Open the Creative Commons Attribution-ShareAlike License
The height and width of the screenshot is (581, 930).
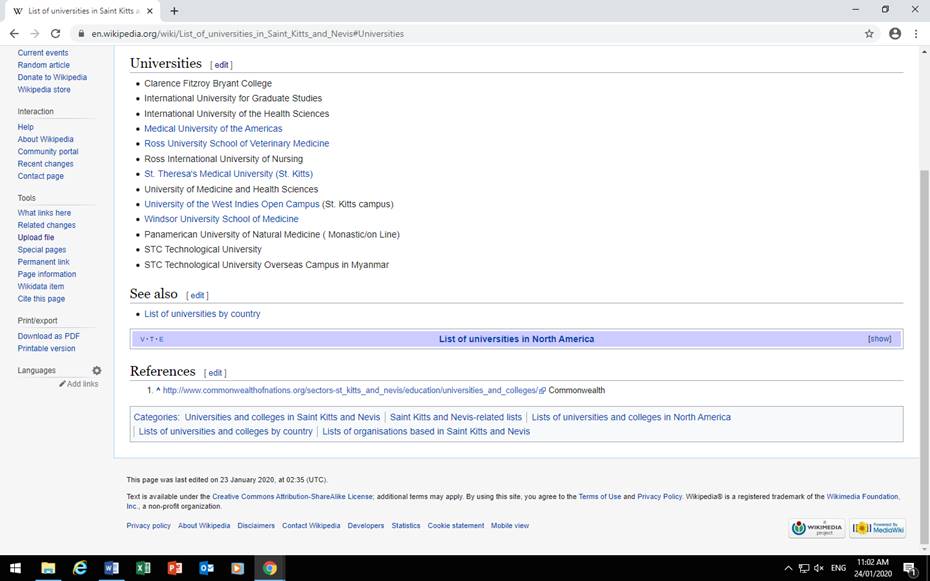click(292, 497)
